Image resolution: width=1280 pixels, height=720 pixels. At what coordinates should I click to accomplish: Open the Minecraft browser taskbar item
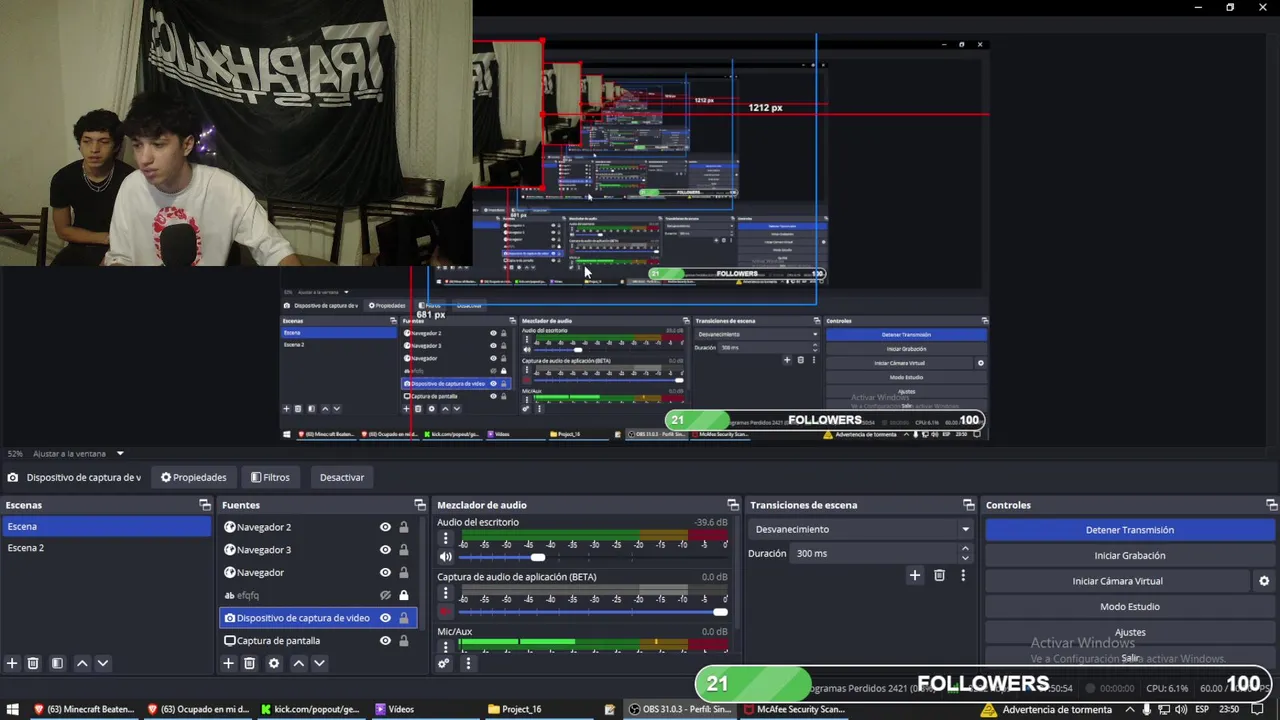tap(84, 709)
